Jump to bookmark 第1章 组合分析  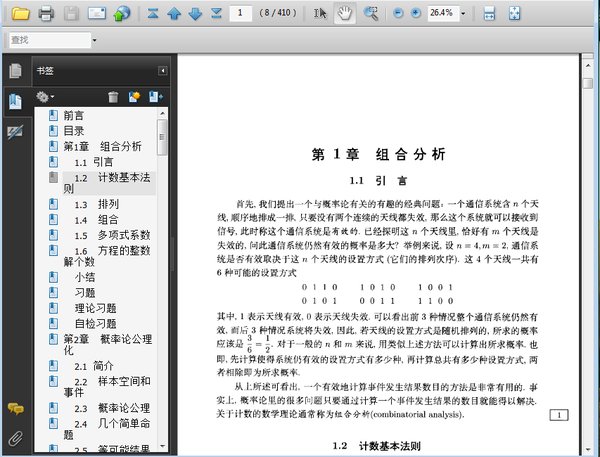pos(103,146)
